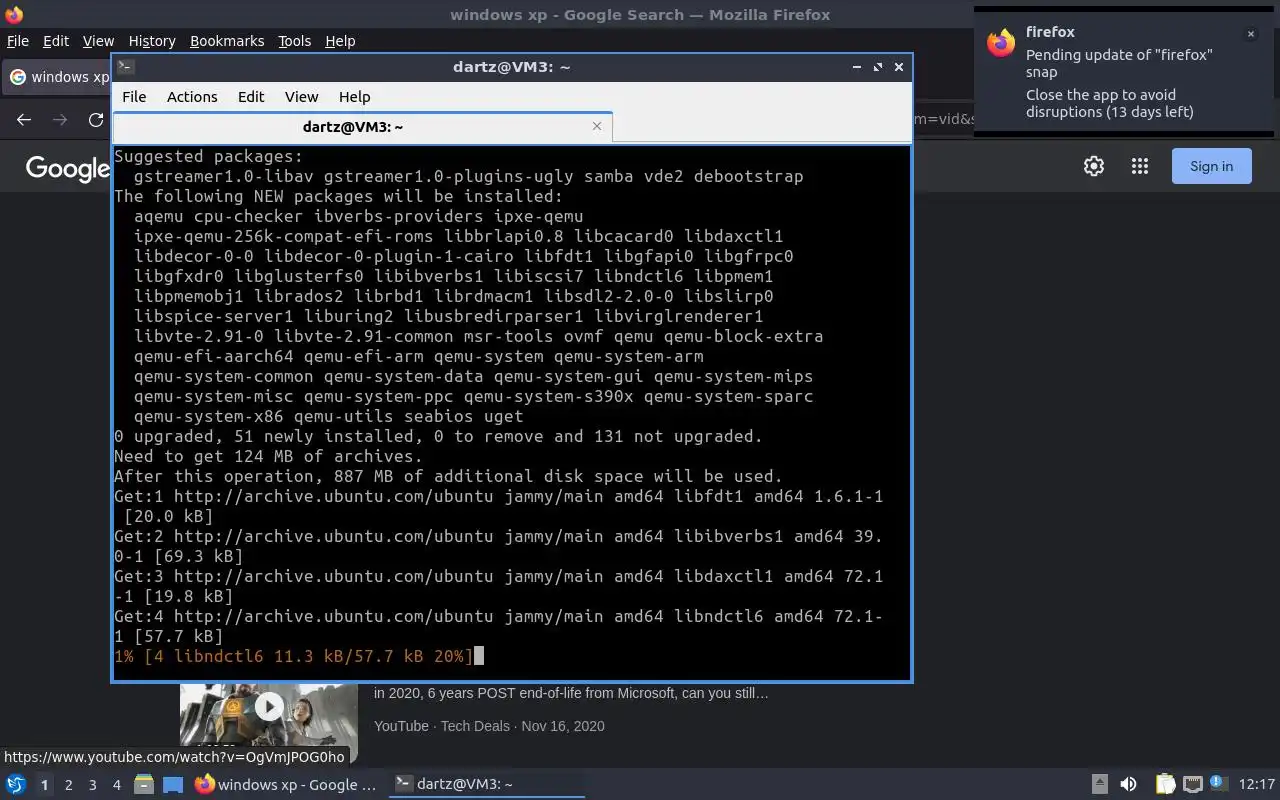Select workspace 1 in the pager
The width and height of the screenshot is (1280, 800).
click(44, 785)
